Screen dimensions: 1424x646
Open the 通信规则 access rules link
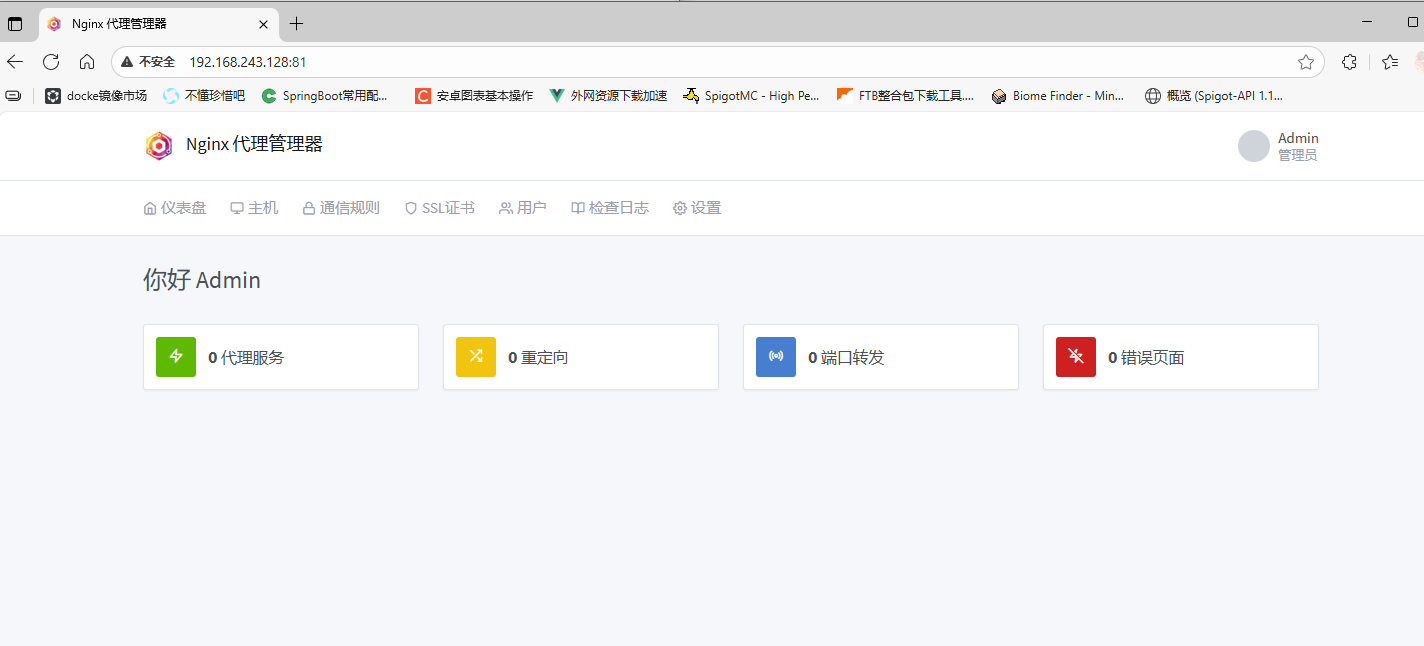[341, 208]
